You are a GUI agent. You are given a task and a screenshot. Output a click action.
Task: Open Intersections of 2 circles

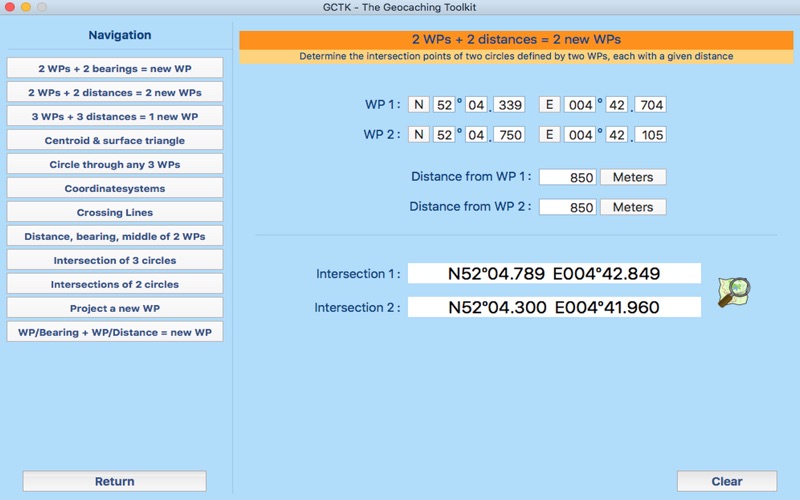(x=115, y=284)
